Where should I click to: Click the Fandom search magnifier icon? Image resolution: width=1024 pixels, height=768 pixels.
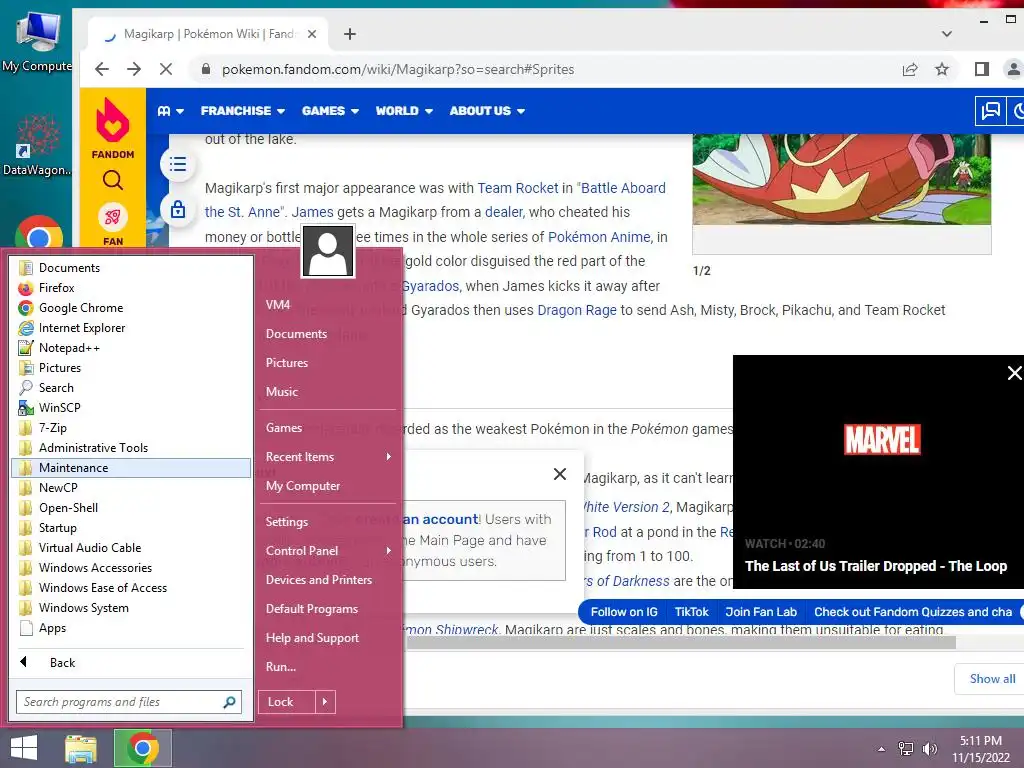coord(112,180)
